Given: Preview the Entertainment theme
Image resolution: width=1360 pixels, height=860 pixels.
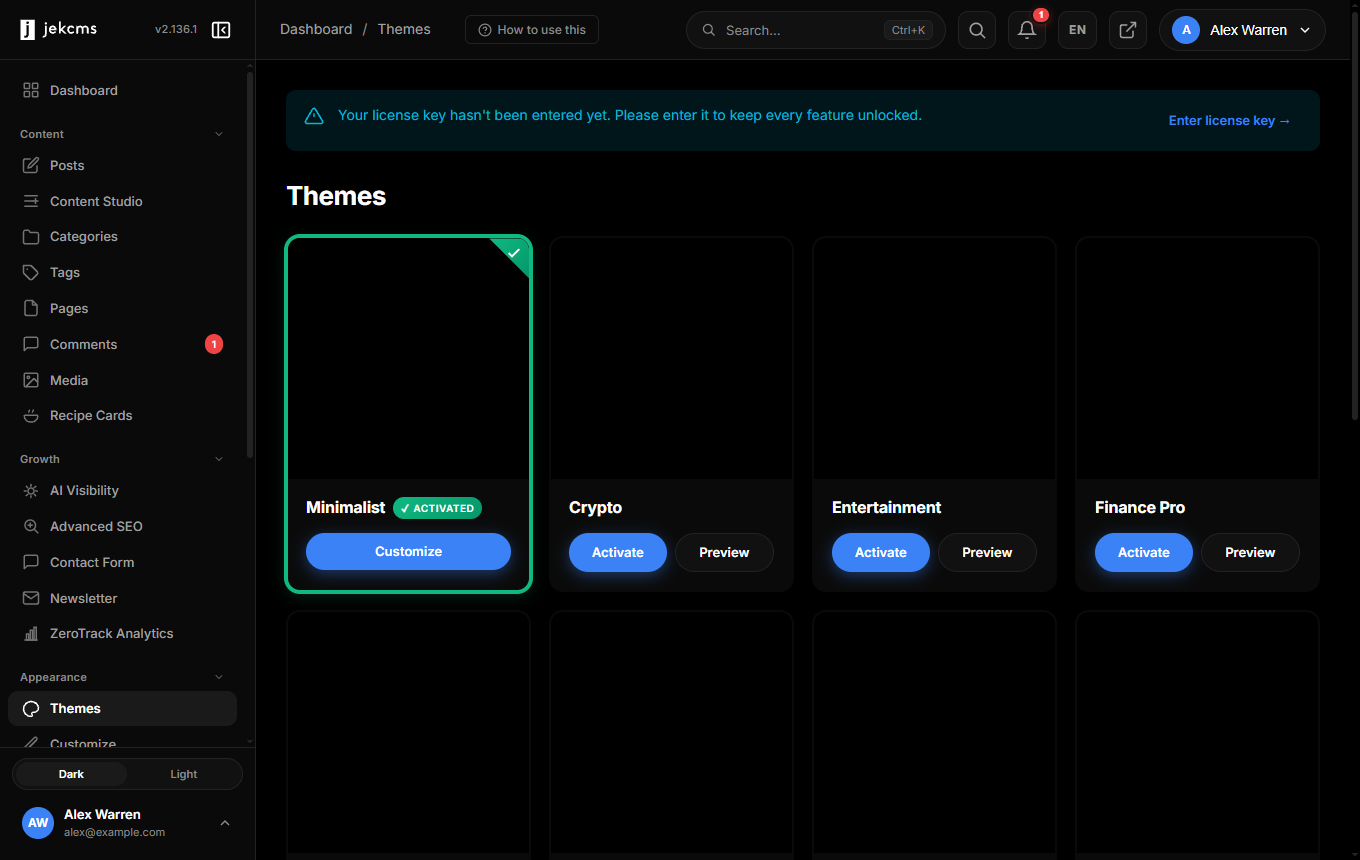Looking at the screenshot, I should [987, 552].
